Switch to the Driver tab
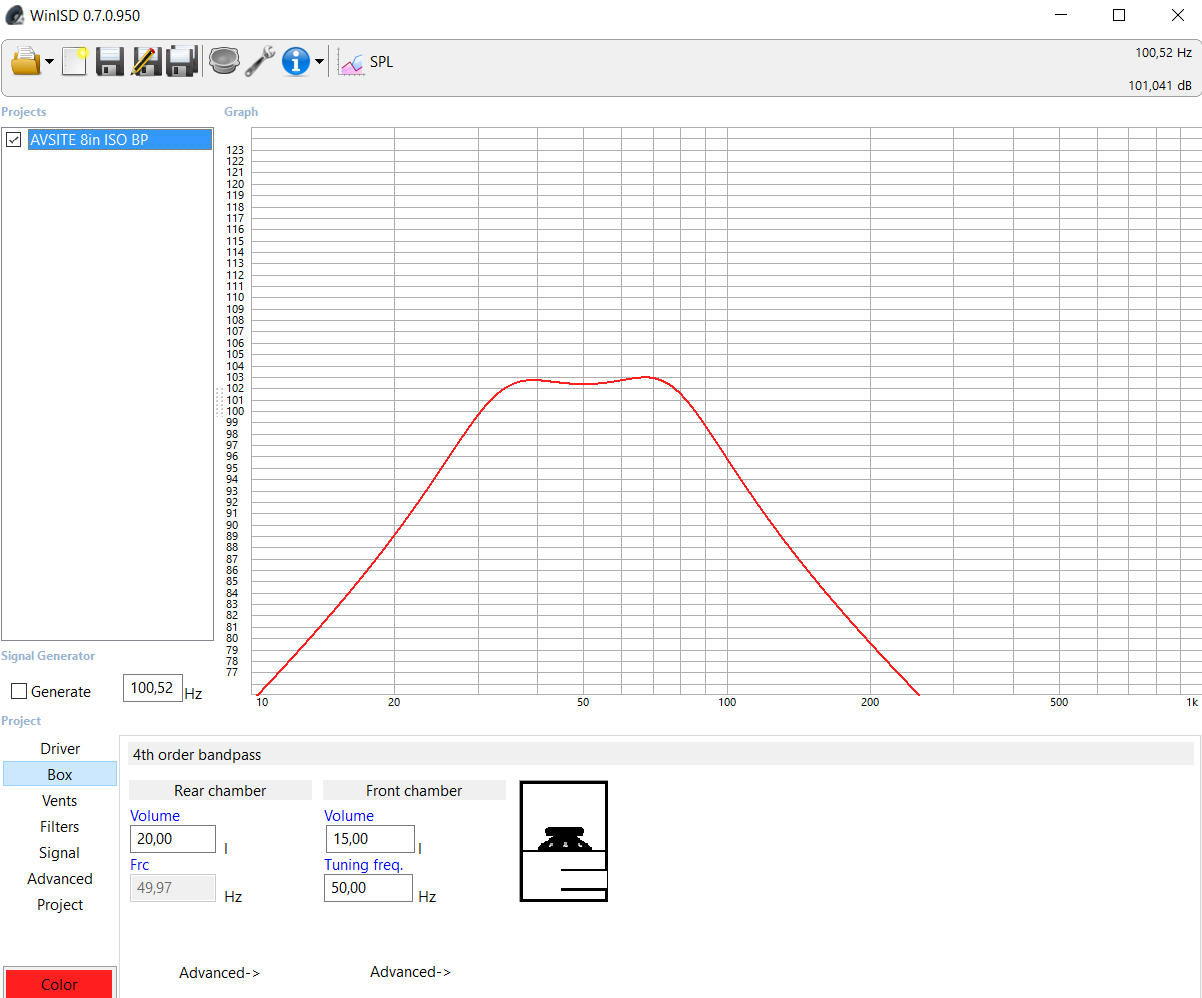Screen dimensions: 1202x998 click(x=60, y=749)
